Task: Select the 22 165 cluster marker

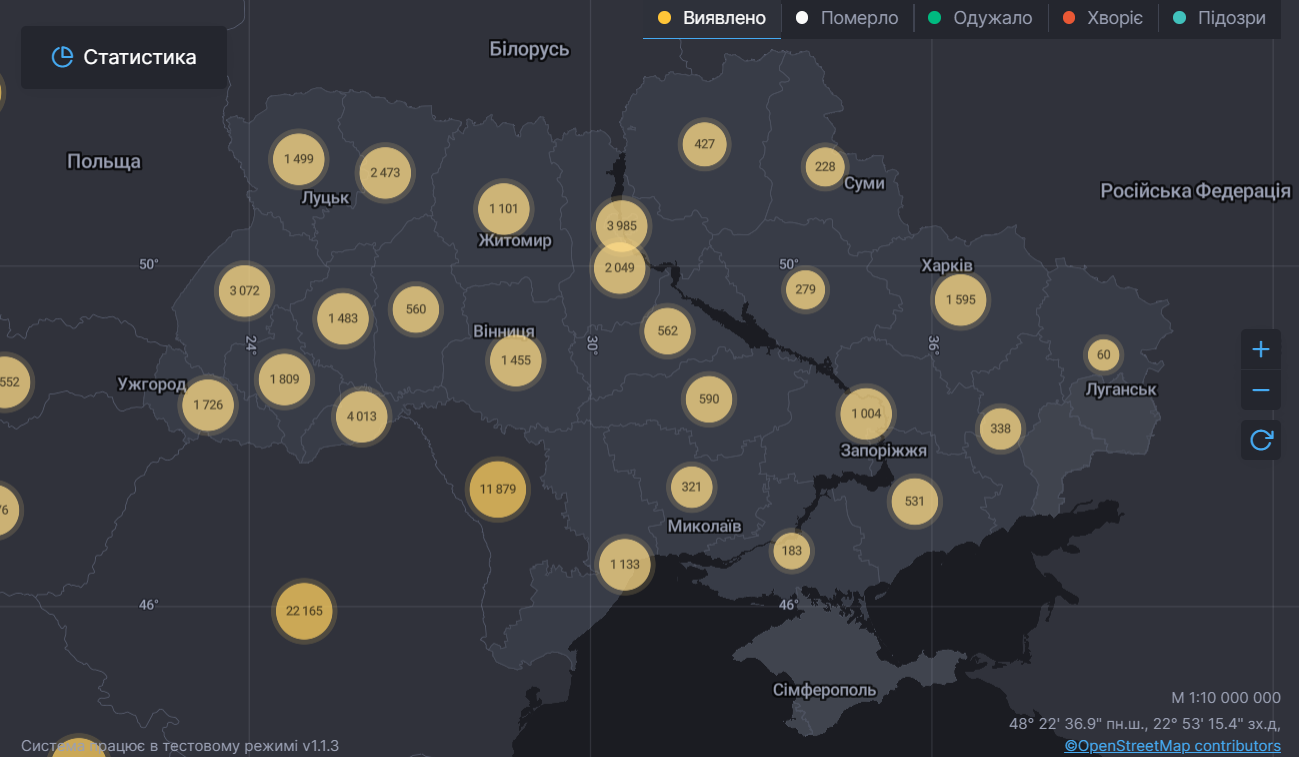Action: tap(304, 609)
